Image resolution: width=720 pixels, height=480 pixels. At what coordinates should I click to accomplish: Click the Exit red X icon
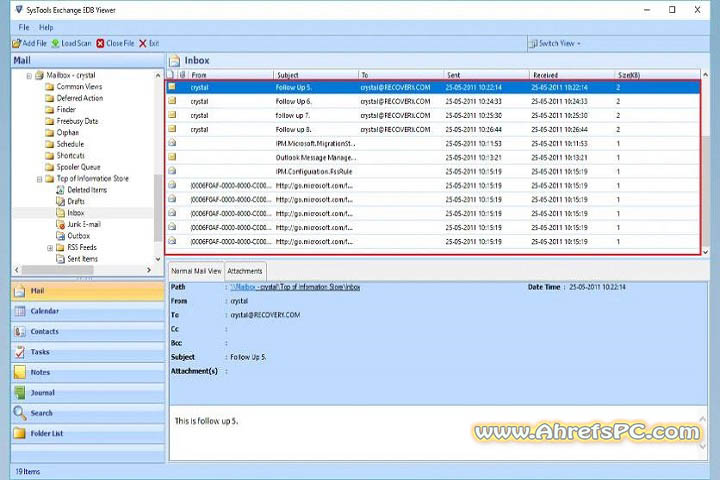tap(143, 43)
